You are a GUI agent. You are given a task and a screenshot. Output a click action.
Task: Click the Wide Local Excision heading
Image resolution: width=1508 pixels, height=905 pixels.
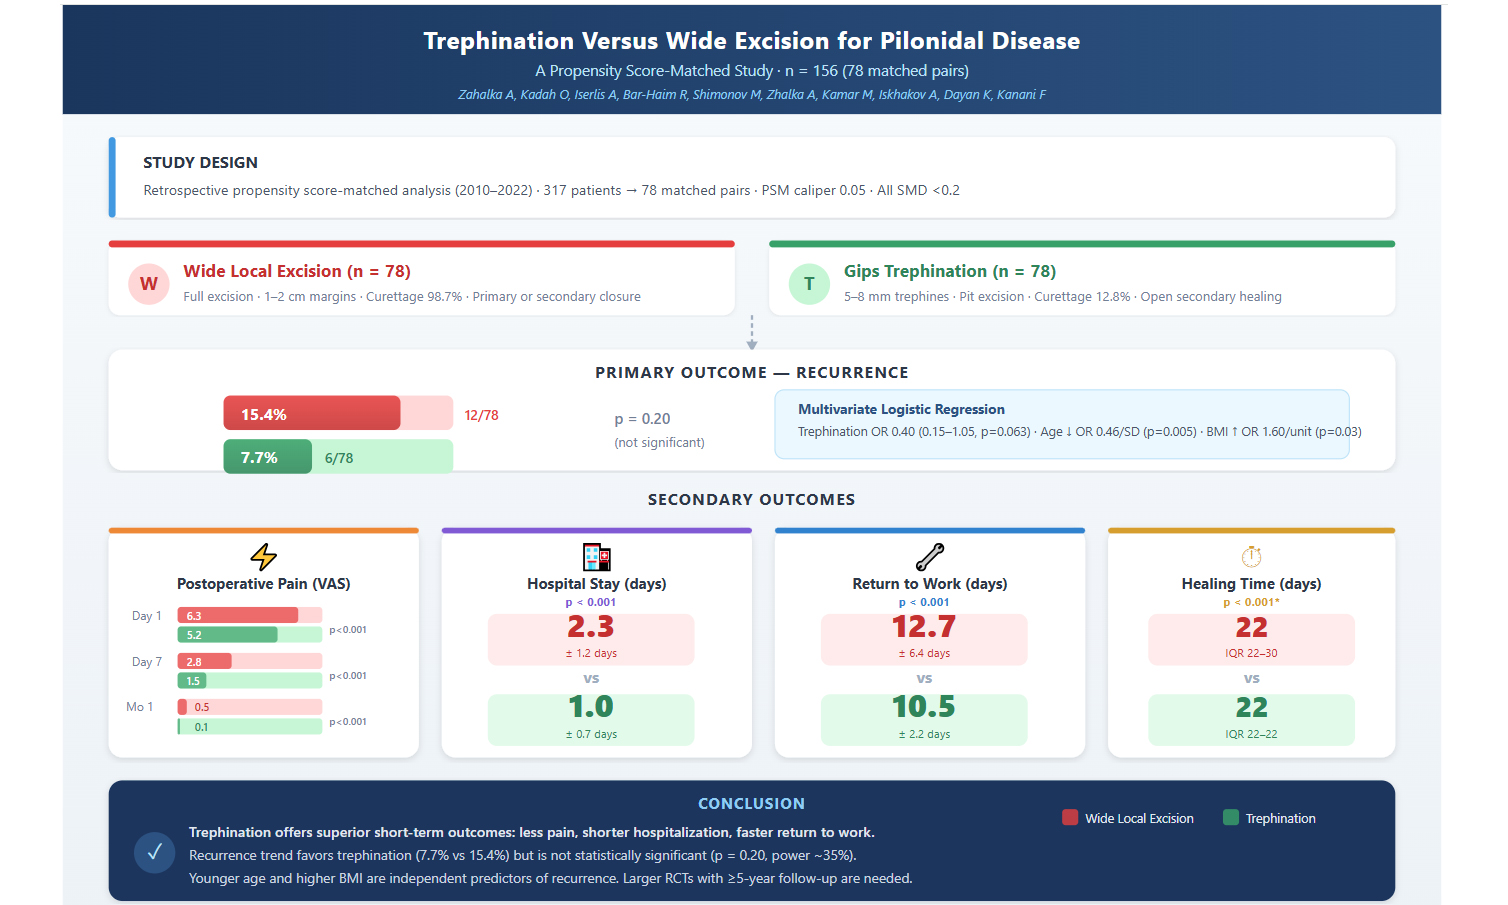[297, 271]
